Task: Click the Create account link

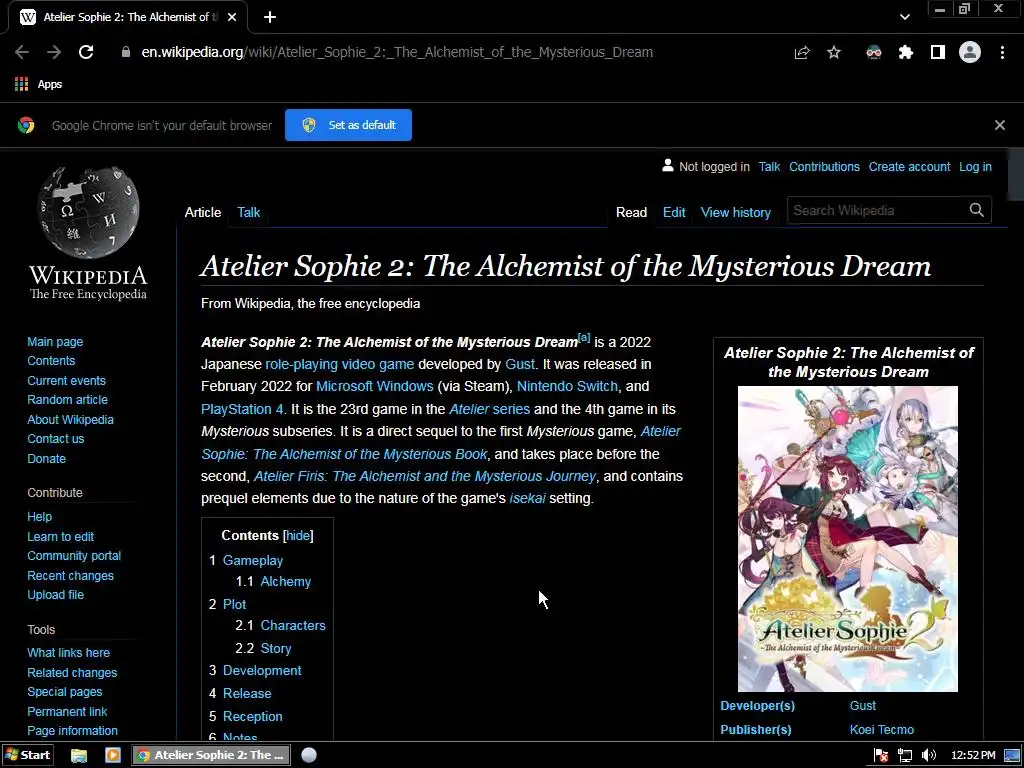Action: (909, 167)
